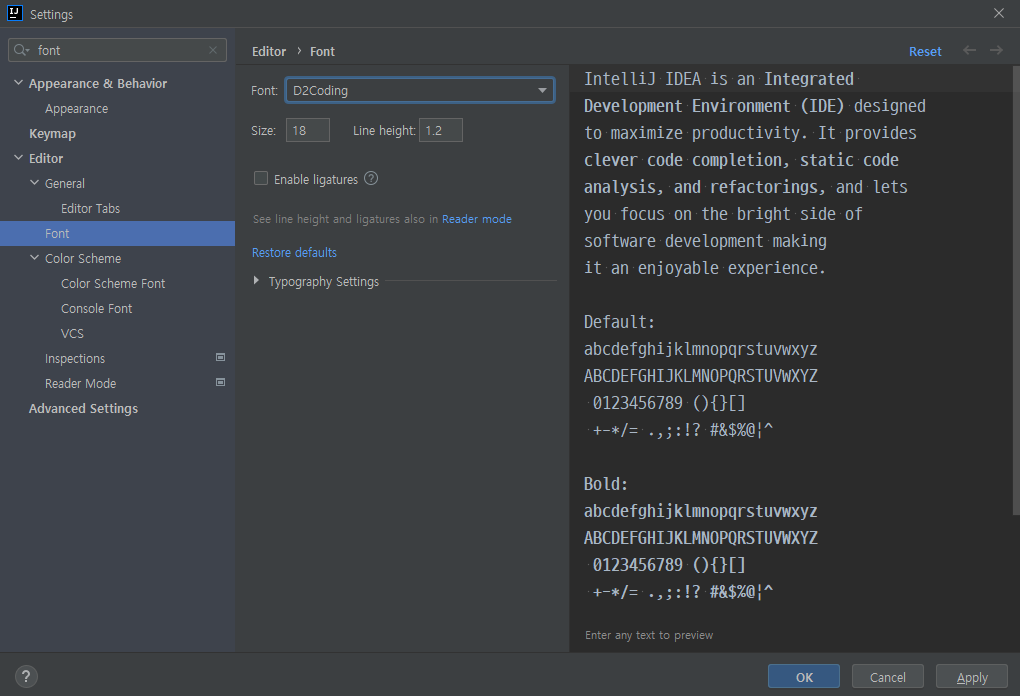Click the Reader mode link
1020x696 pixels.
click(476, 219)
